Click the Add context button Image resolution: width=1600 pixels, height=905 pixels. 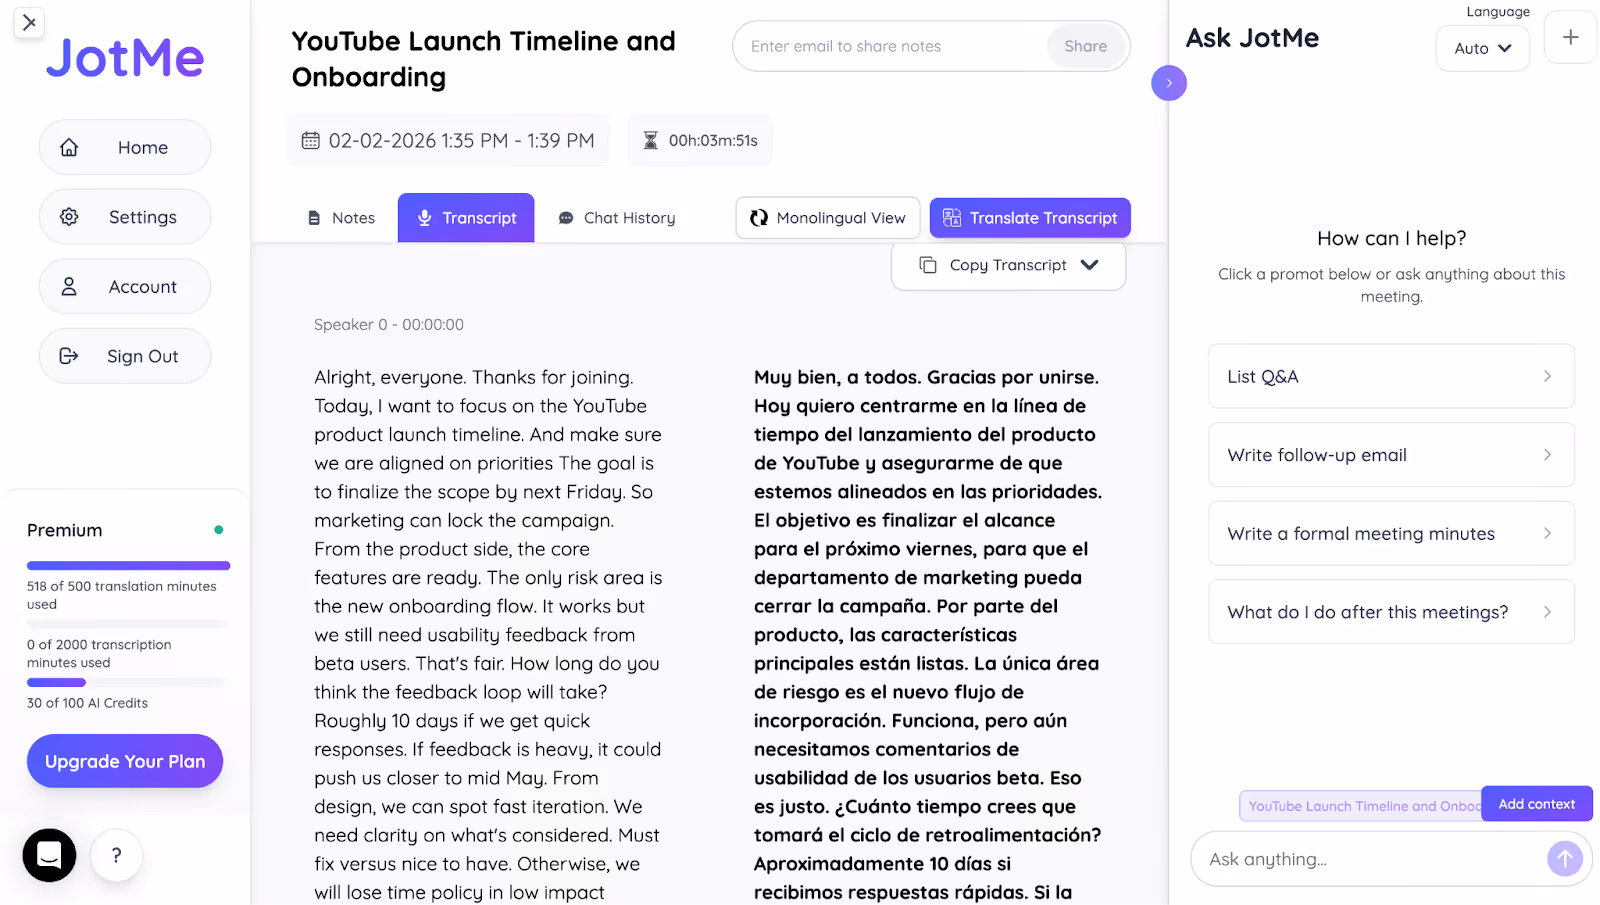[x=1537, y=804]
